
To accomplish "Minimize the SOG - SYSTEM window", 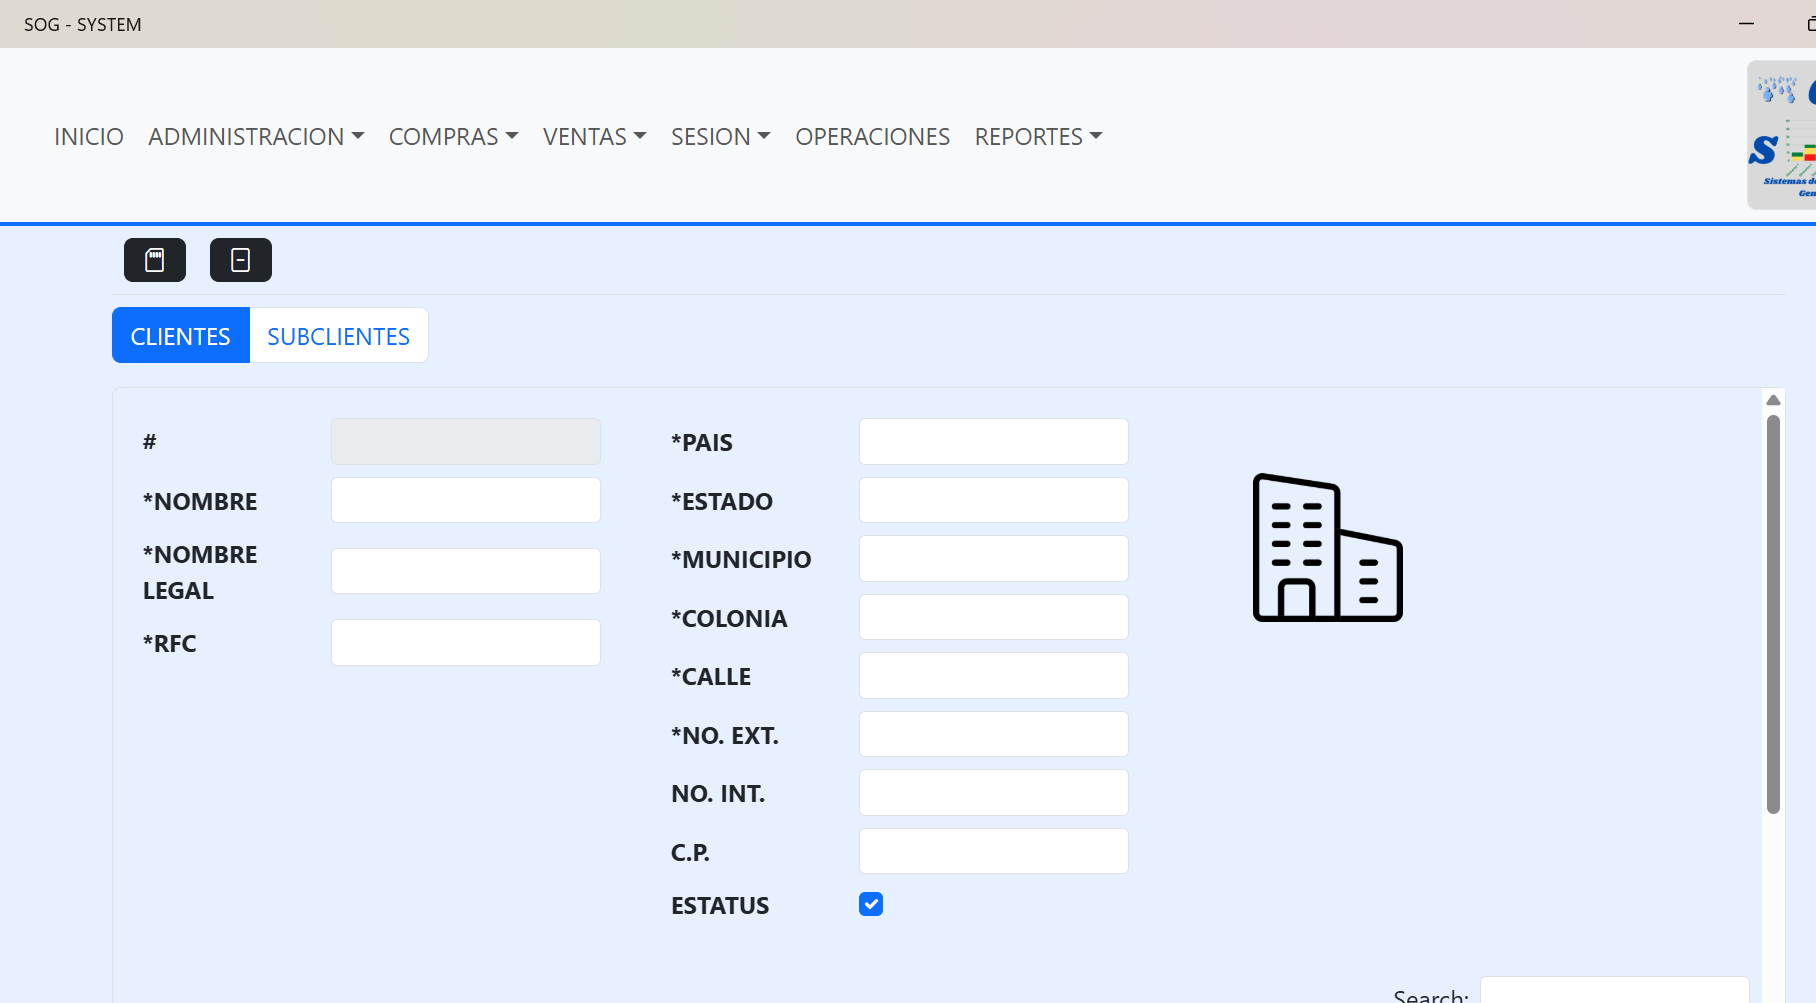I will point(1746,24).
